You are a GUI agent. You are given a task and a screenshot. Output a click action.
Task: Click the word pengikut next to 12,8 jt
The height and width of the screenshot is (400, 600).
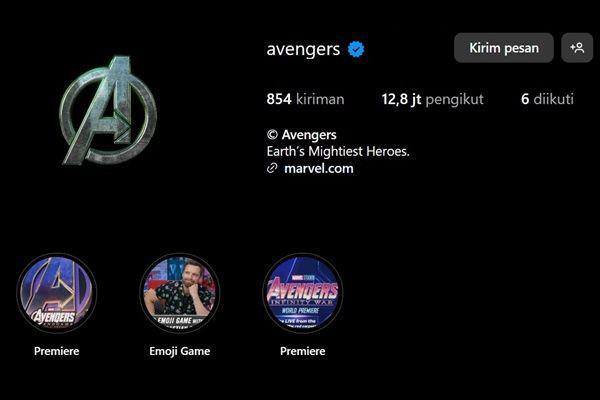(x=455, y=100)
